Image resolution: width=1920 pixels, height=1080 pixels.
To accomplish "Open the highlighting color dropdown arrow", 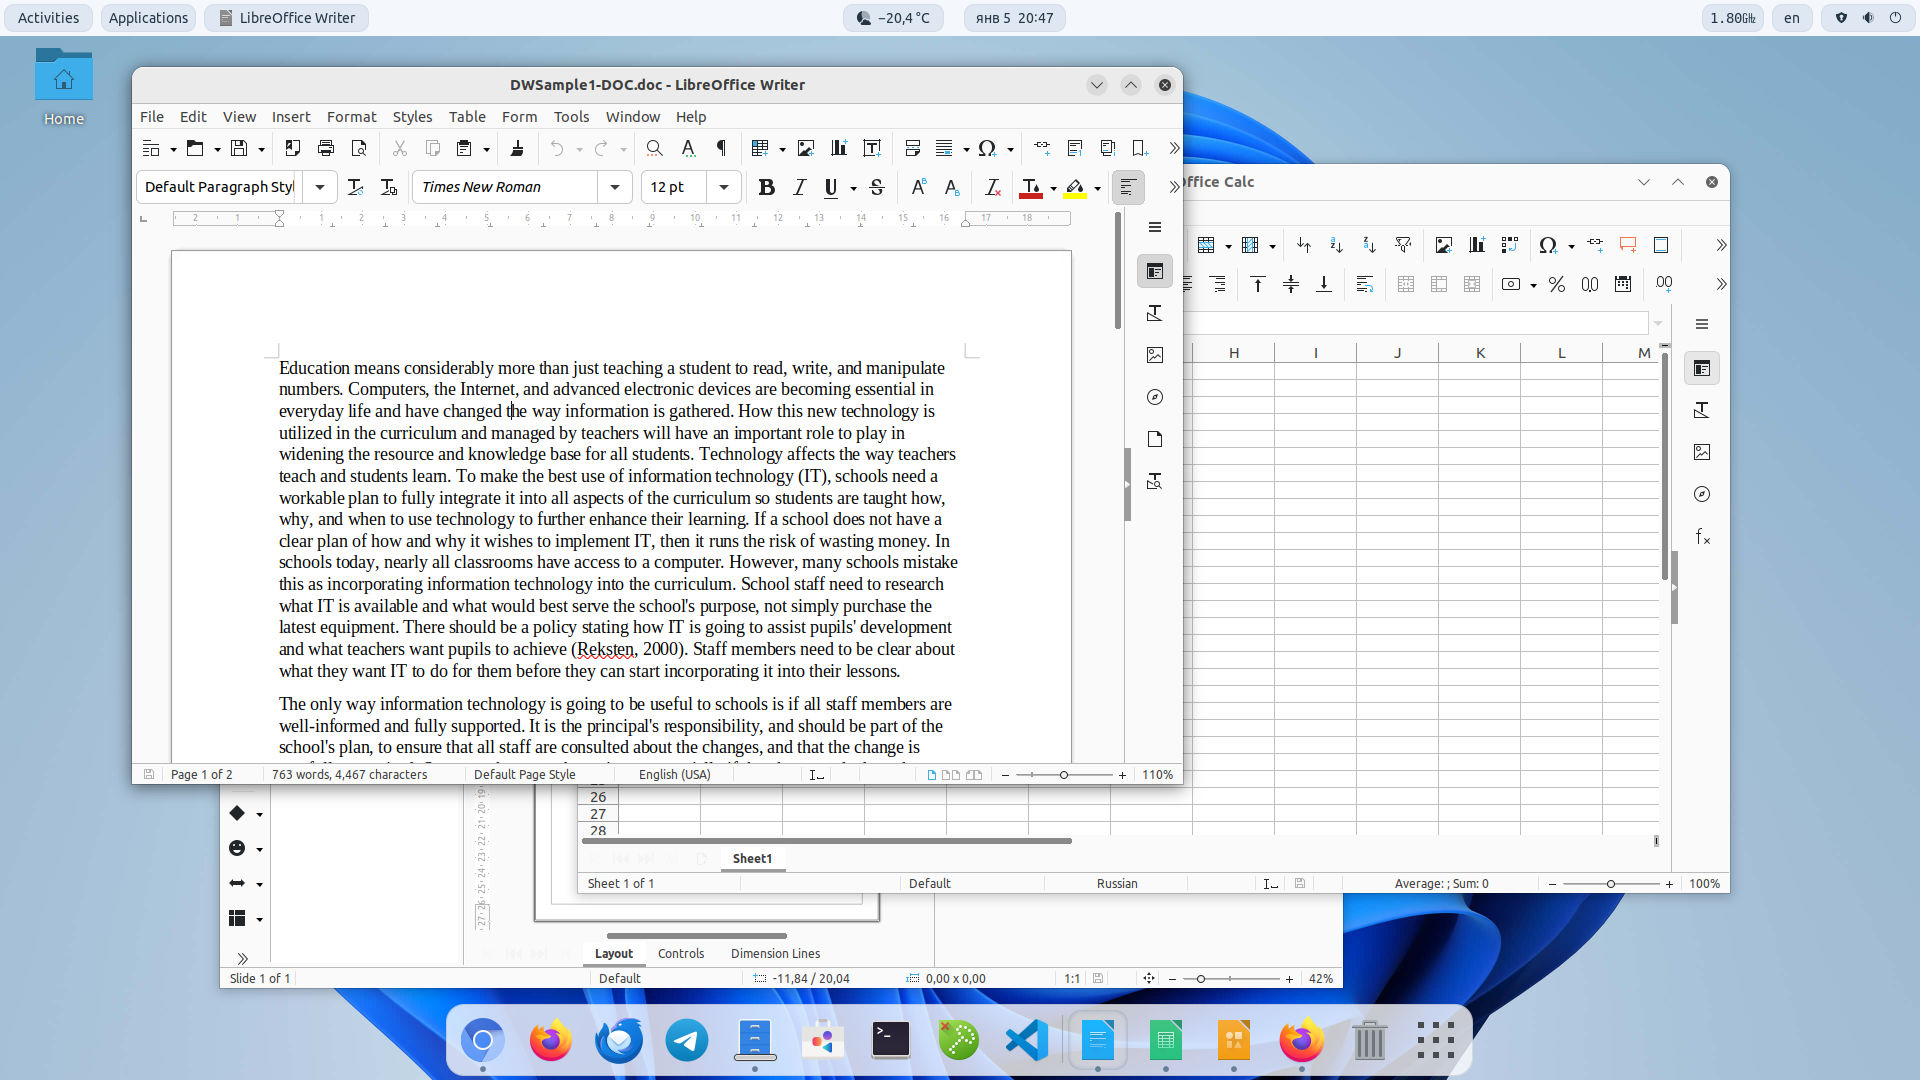I will point(1097,188).
